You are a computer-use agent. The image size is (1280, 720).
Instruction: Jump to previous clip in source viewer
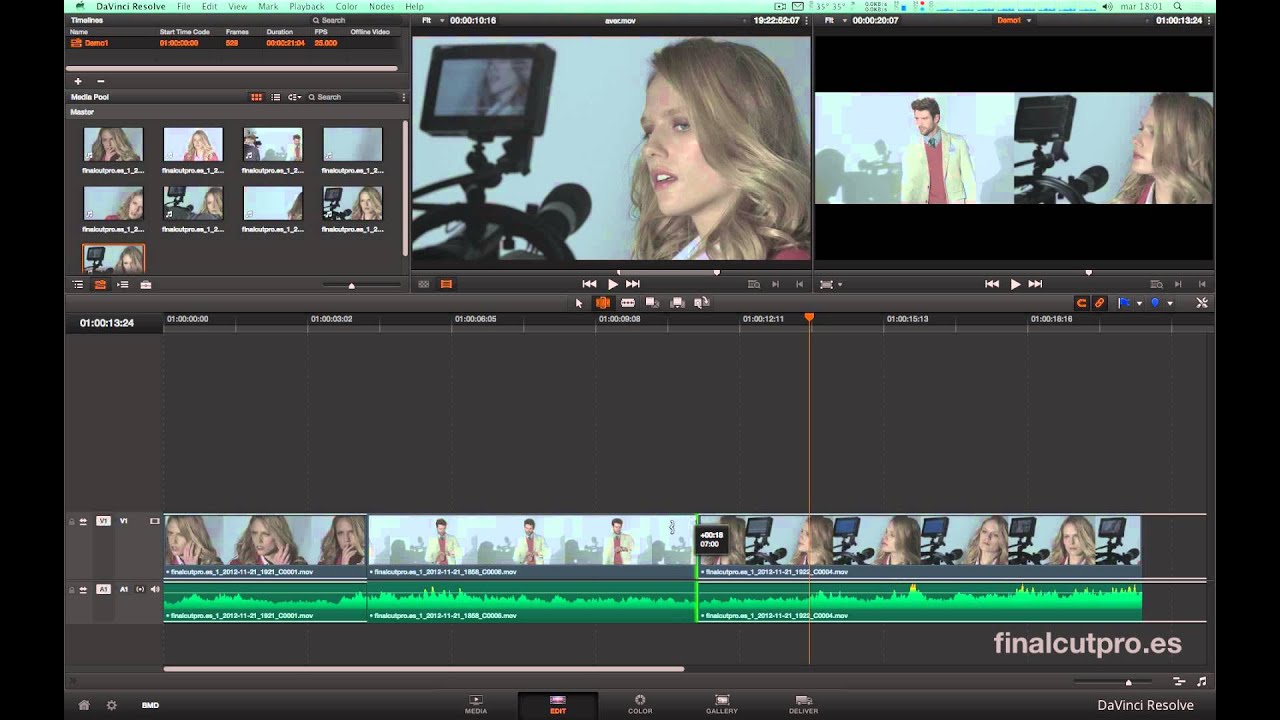coord(589,284)
